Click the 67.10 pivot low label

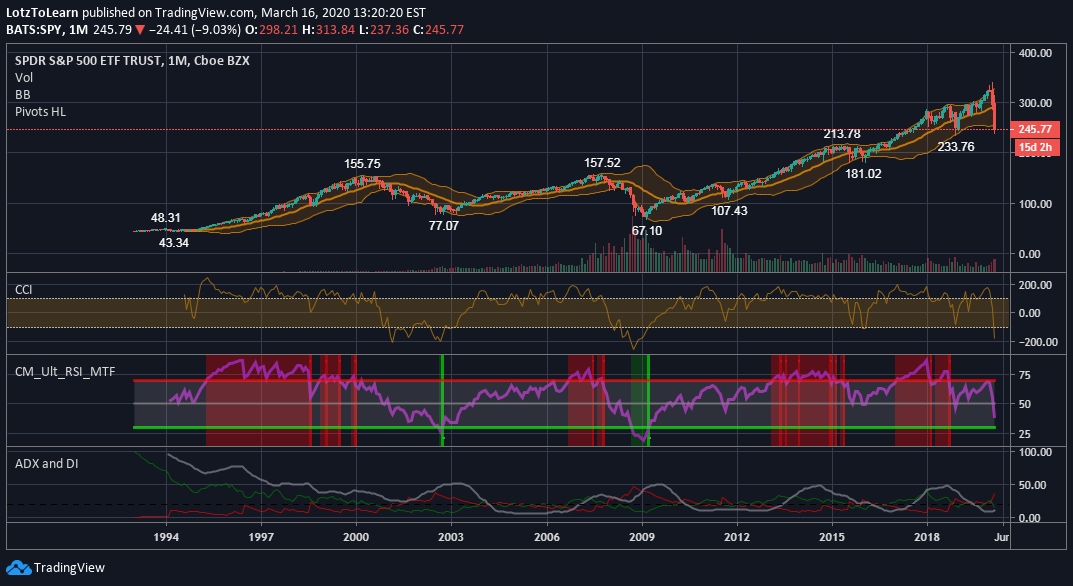coord(647,231)
